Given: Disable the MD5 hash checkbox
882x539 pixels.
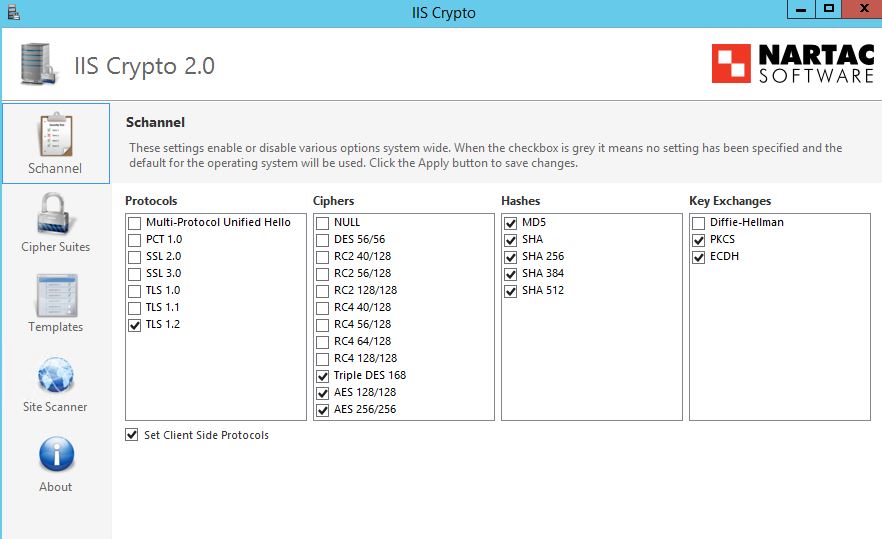Looking at the screenshot, I should pos(510,223).
